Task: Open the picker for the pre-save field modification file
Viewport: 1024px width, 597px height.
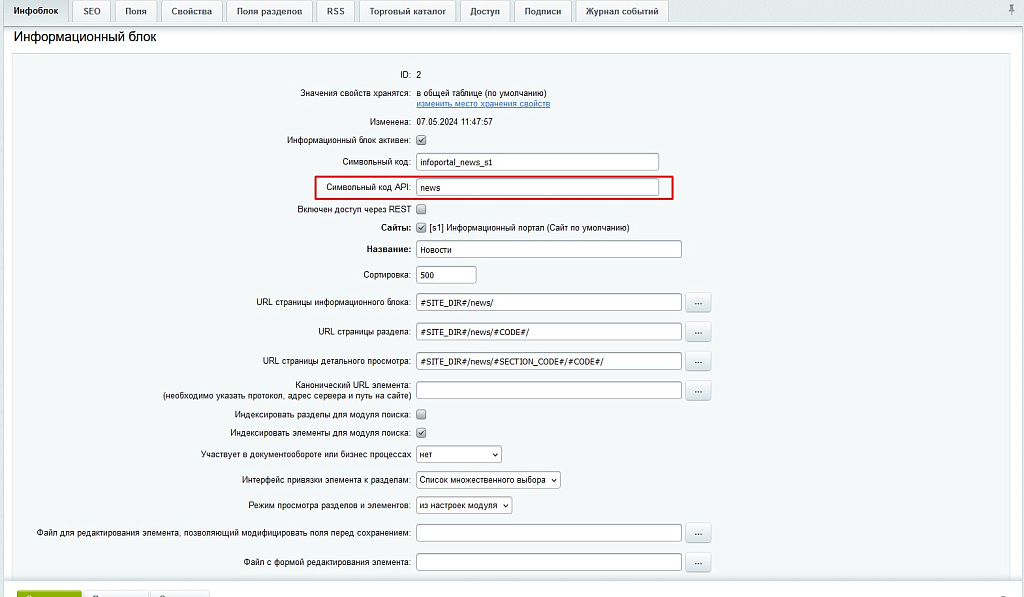Action: [697, 533]
